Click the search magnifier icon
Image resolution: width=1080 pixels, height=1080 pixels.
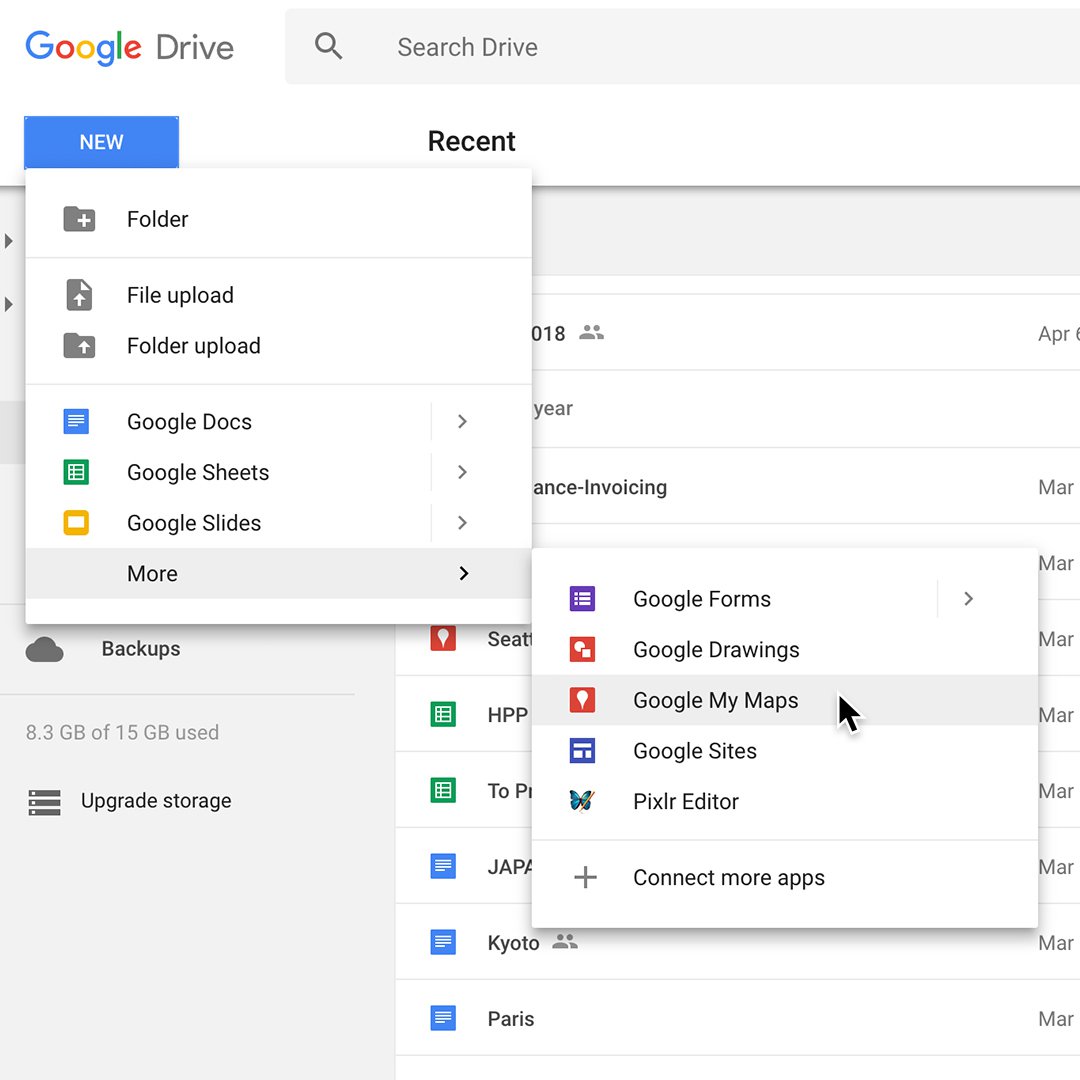[328, 47]
